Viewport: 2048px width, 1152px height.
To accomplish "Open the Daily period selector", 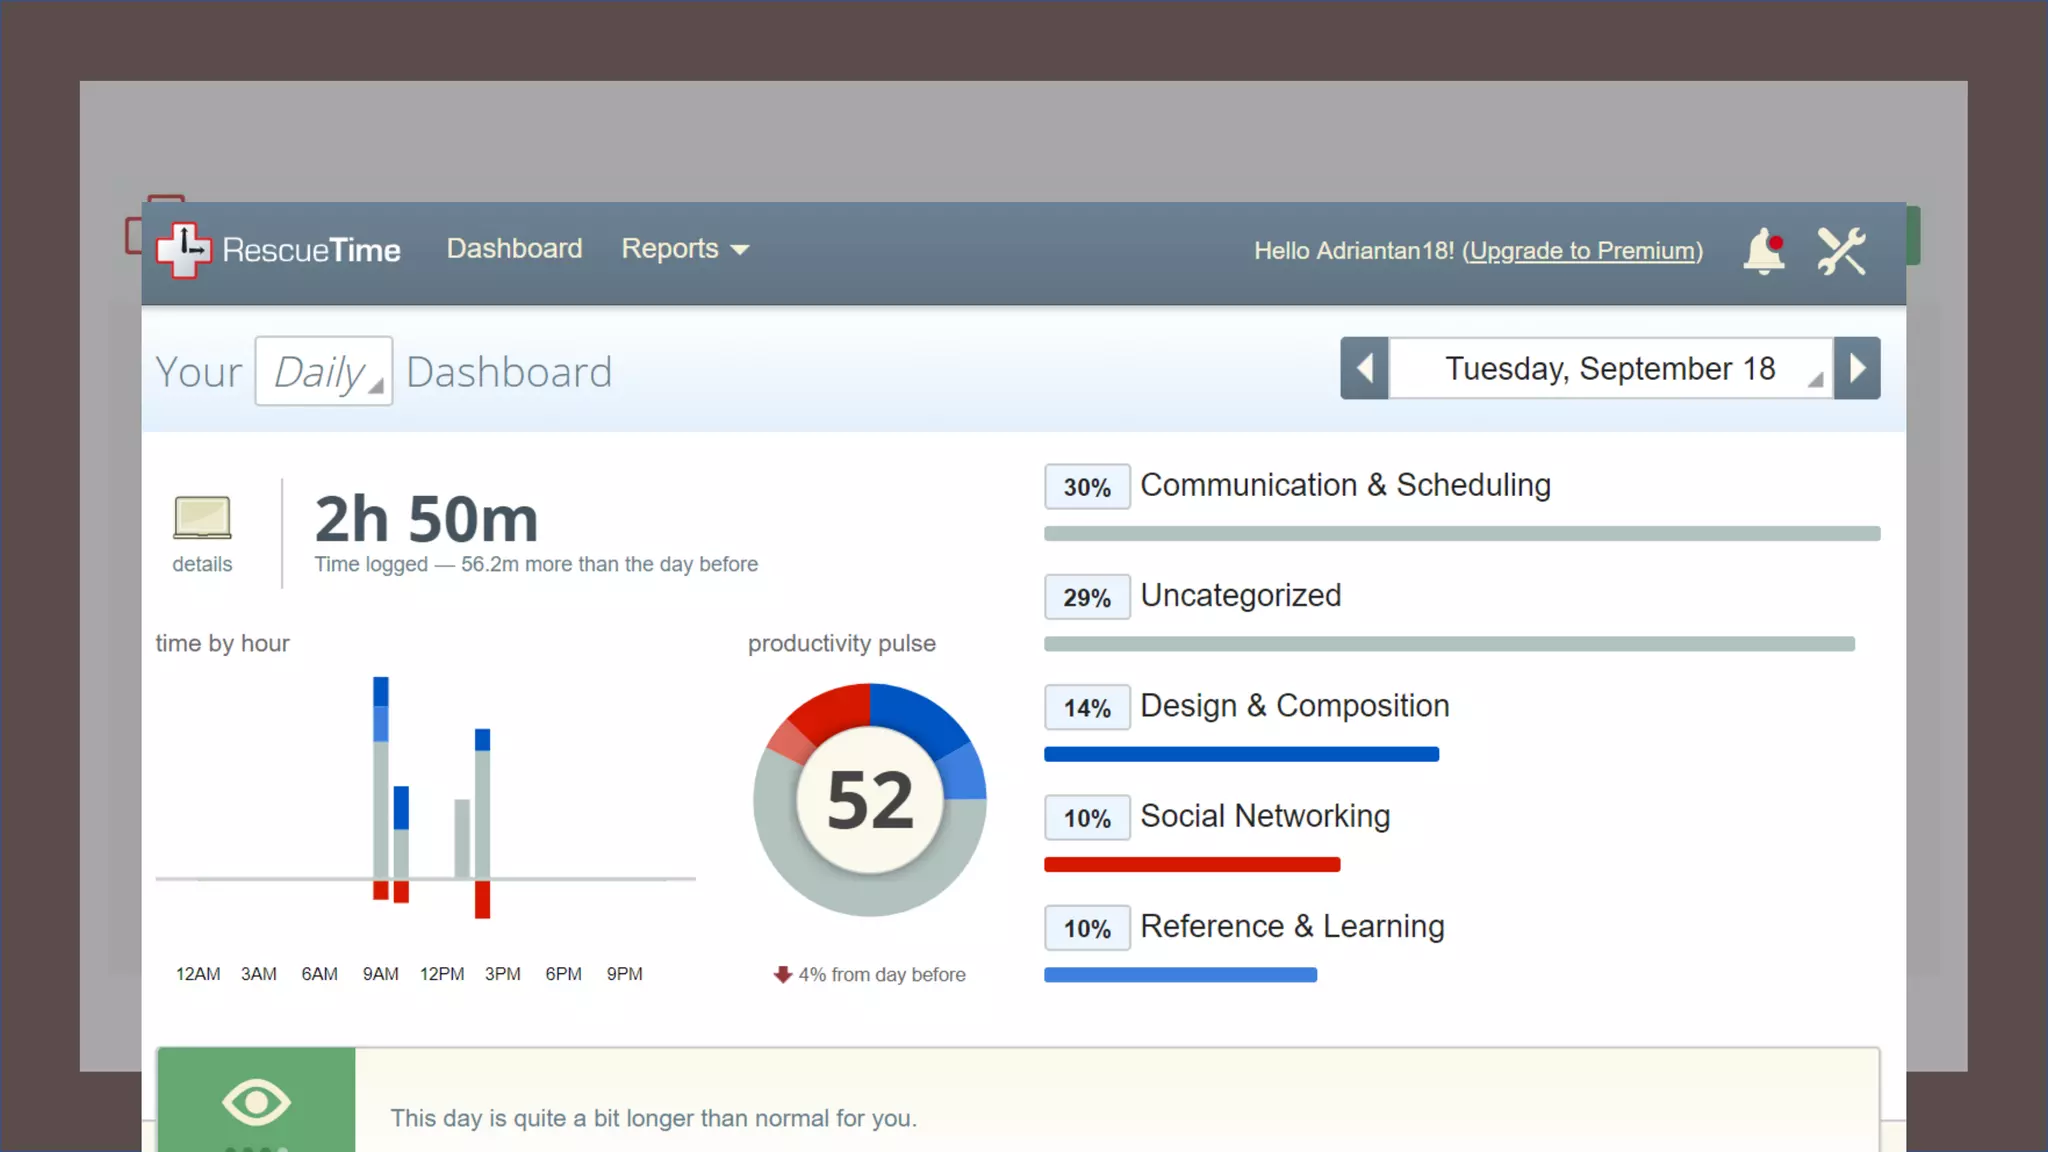I will 324,372.
